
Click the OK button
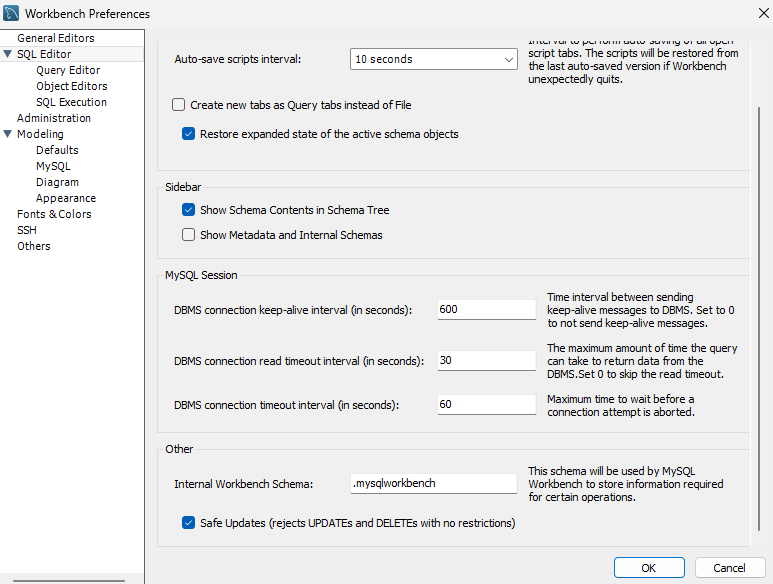pyautogui.click(x=649, y=568)
